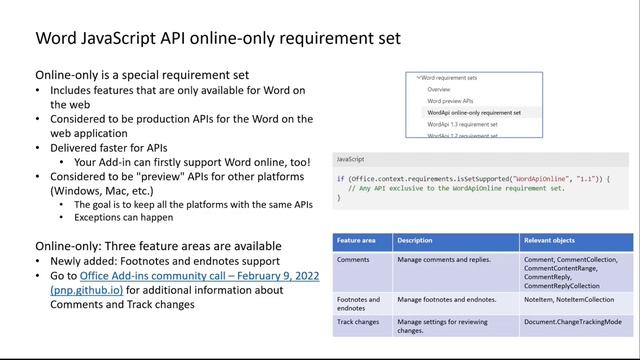Click 'Manage comments and replies.' cell
Screen dimensions: 640x360
[x=456, y=272]
